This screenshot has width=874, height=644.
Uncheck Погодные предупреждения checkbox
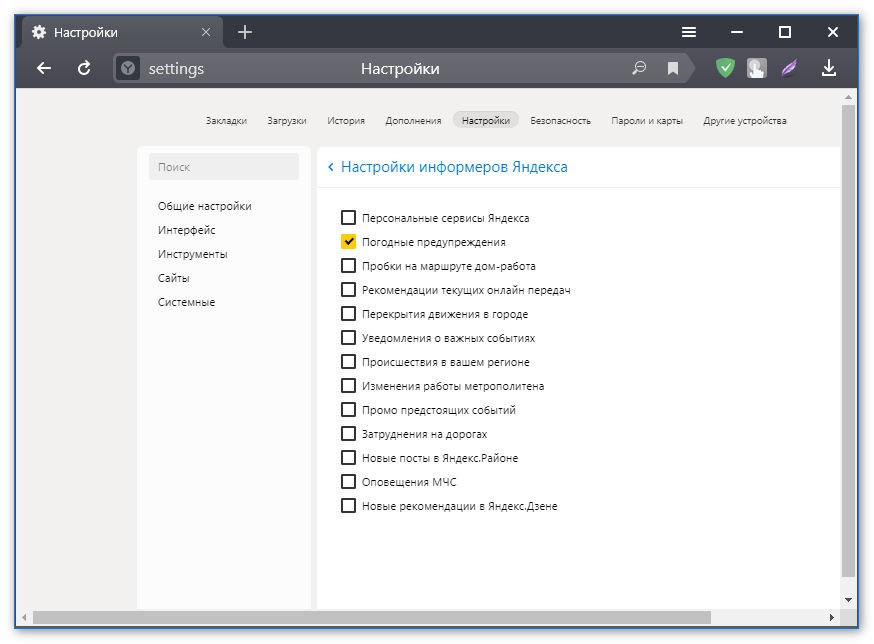[x=348, y=242]
